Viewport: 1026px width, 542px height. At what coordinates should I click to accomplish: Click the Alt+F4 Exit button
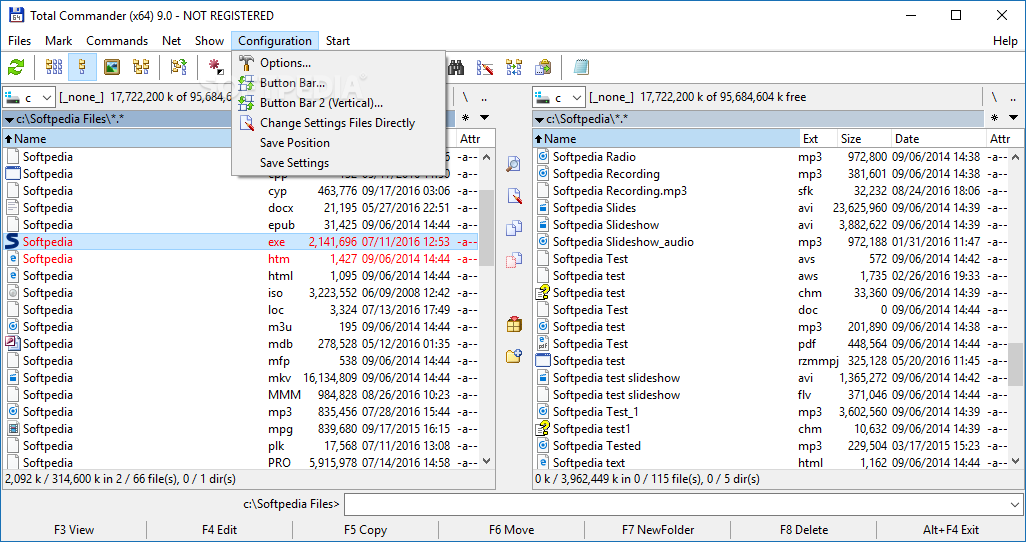pyautogui.click(x=951, y=530)
